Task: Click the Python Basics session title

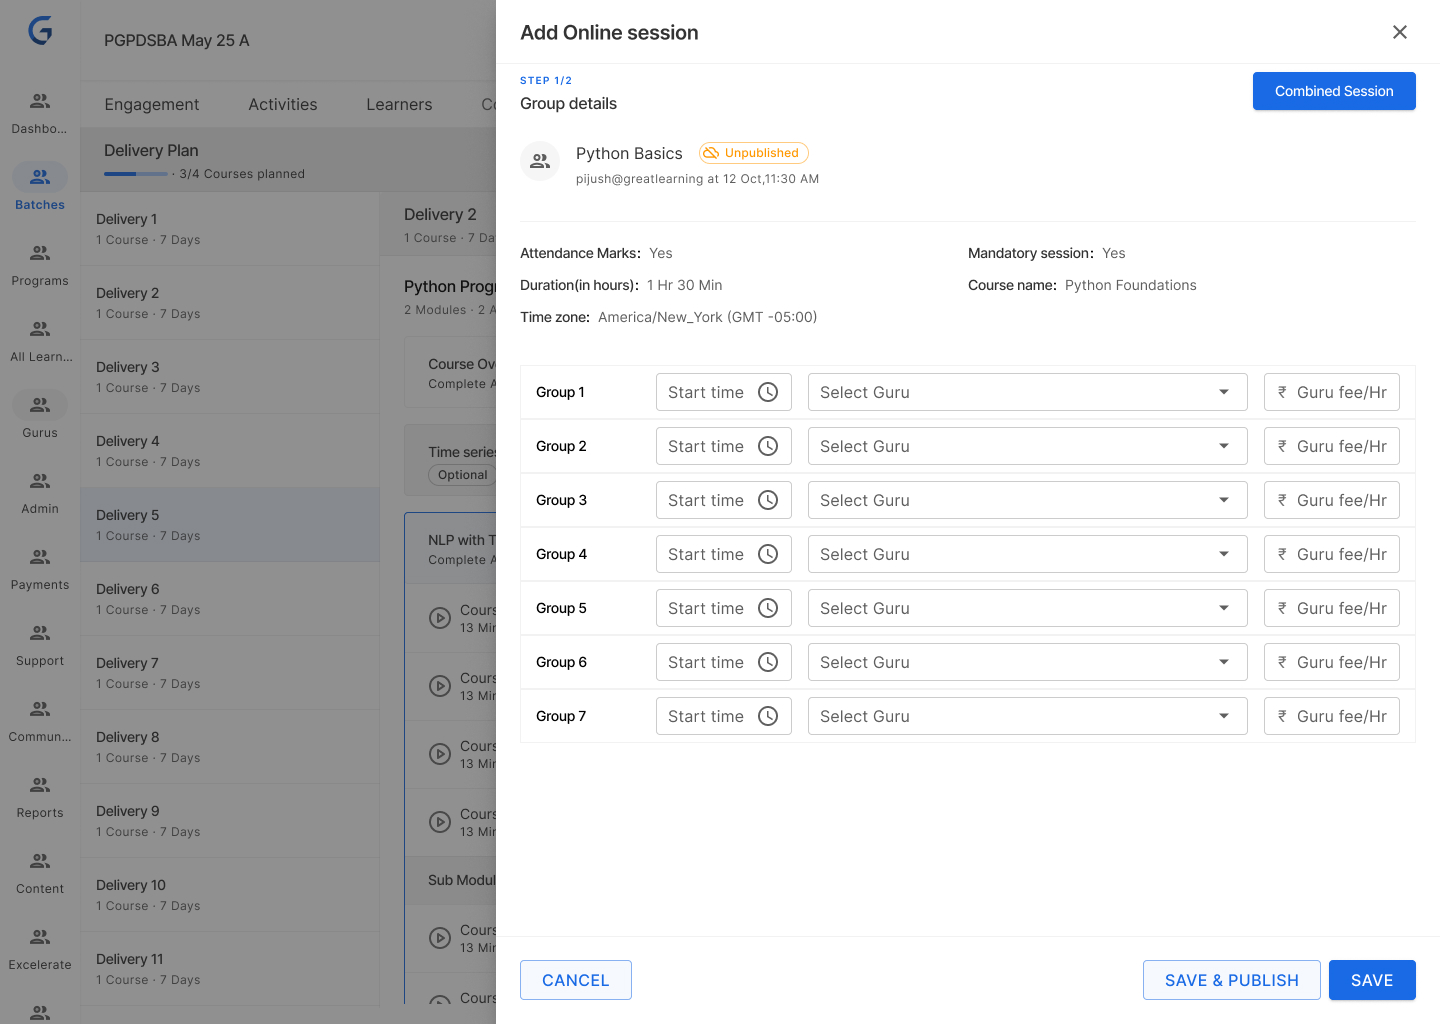Action: 629,153
